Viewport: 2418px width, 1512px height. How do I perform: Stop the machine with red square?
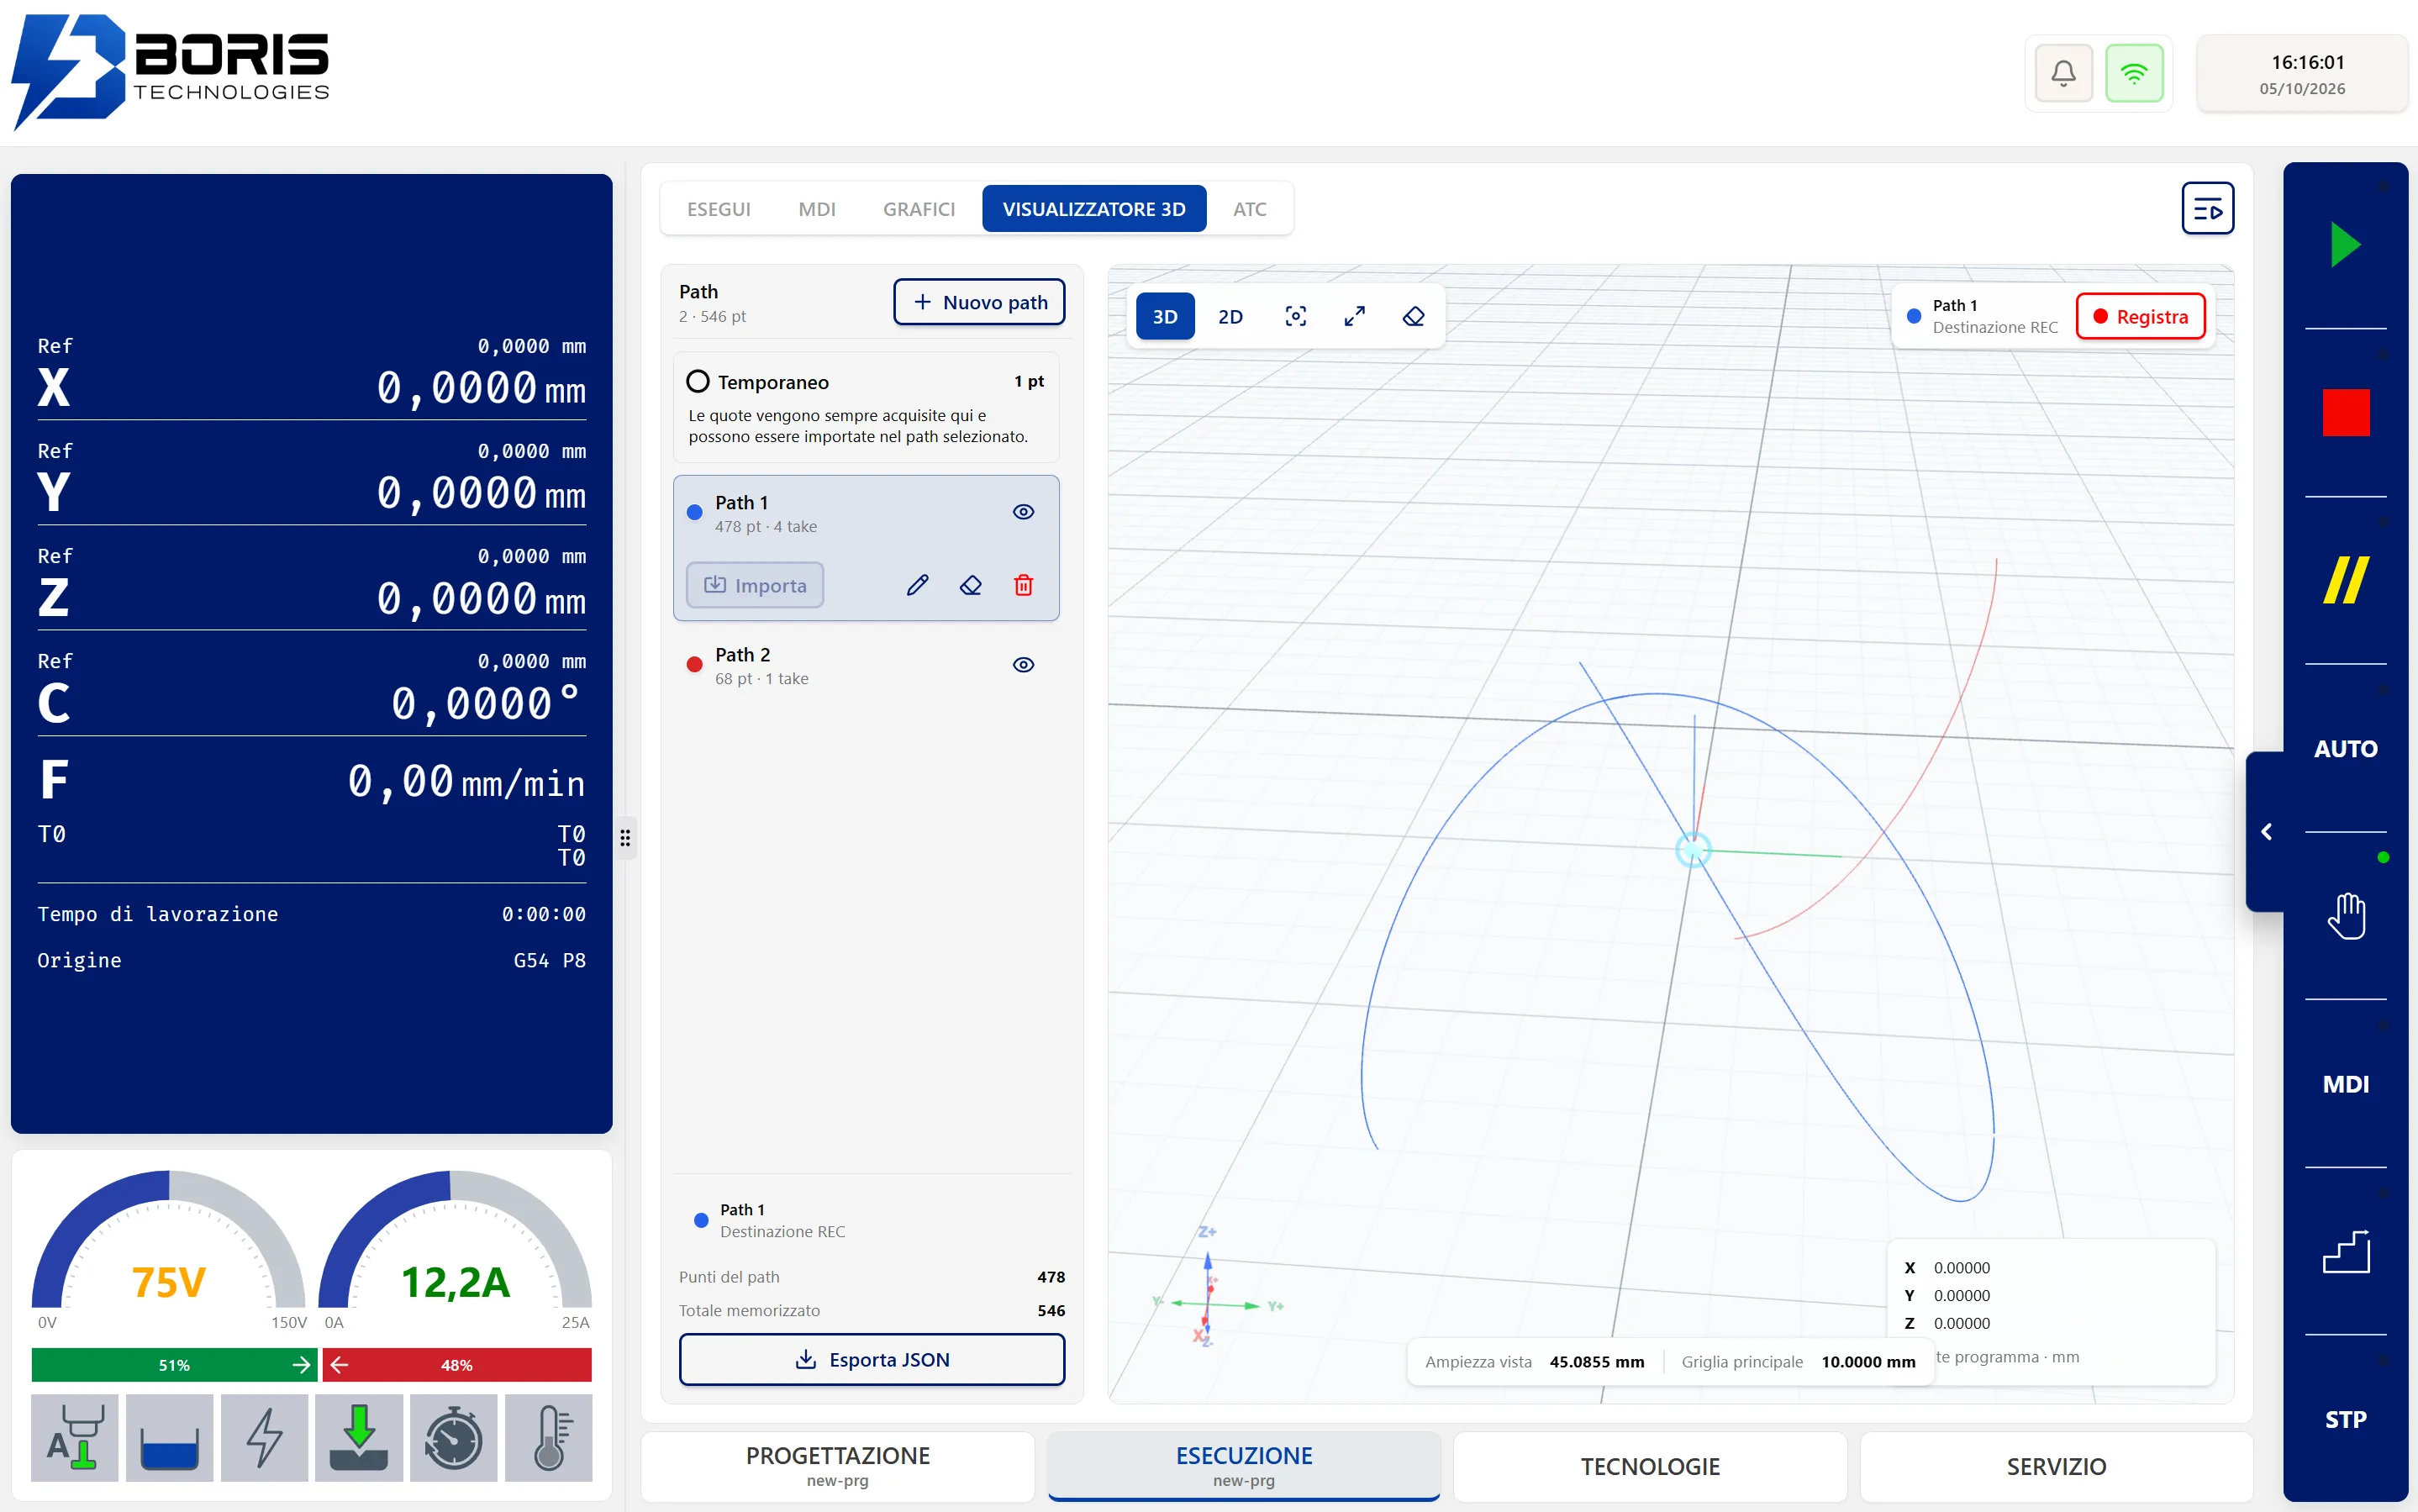click(2345, 412)
